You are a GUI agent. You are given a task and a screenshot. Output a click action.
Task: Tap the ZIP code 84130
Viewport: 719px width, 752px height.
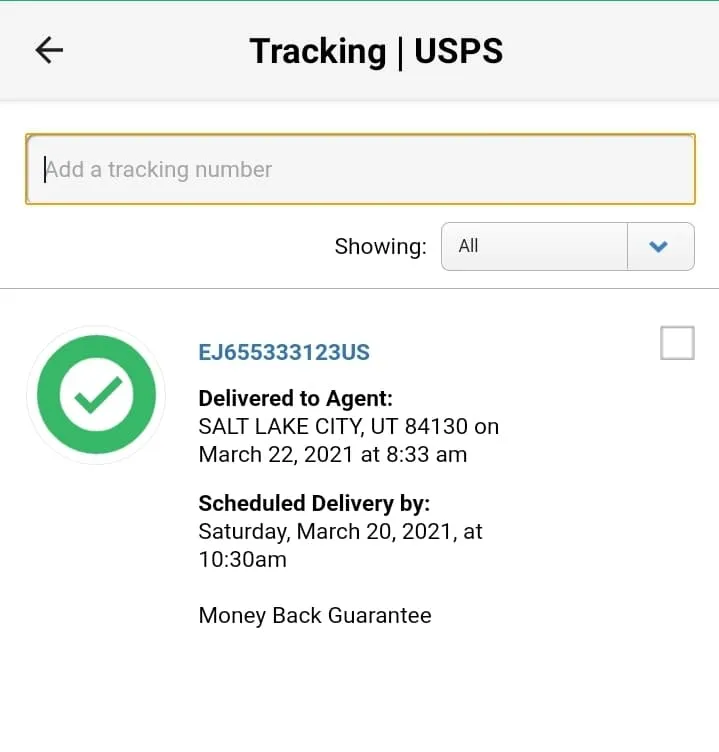434,427
